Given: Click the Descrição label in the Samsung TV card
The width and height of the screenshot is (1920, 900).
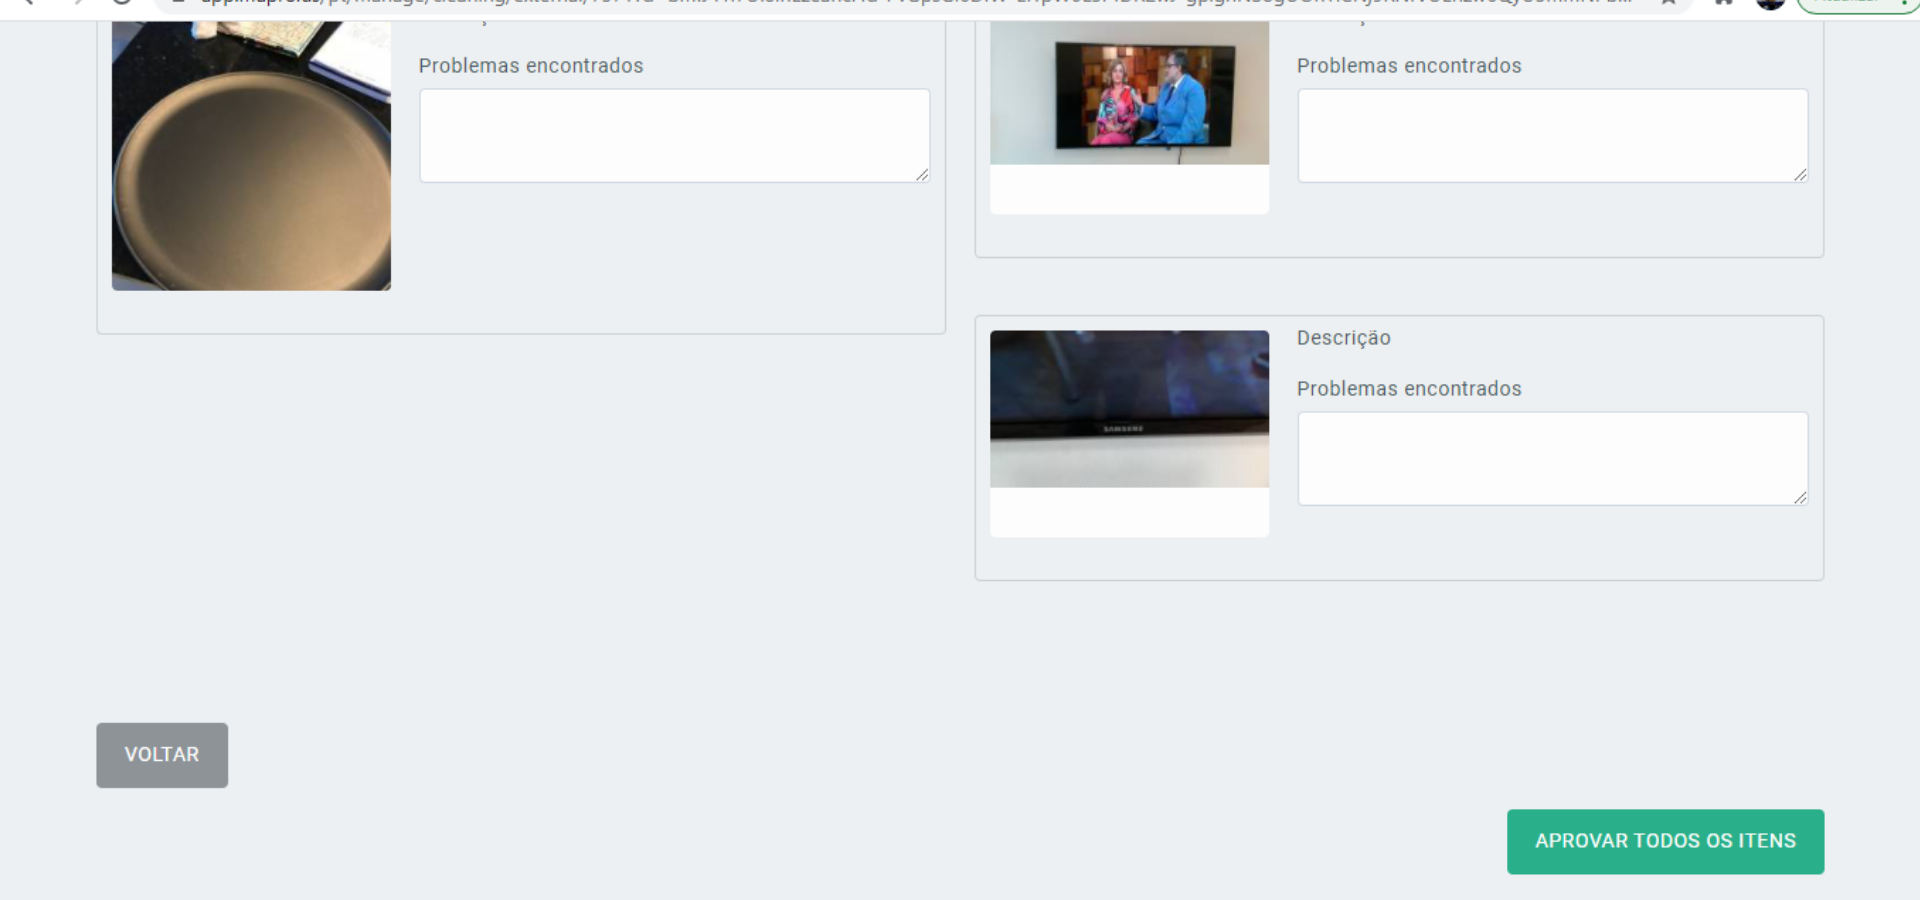Looking at the screenshot, I should pos(1343,338).
